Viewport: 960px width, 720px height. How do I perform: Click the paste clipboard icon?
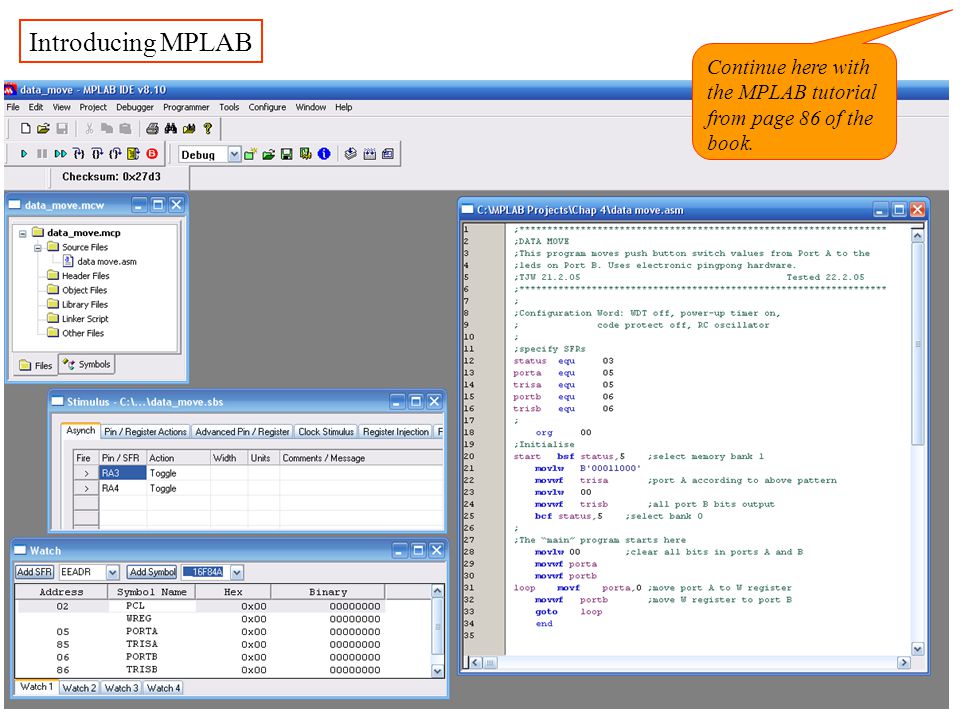click(125, 129)
